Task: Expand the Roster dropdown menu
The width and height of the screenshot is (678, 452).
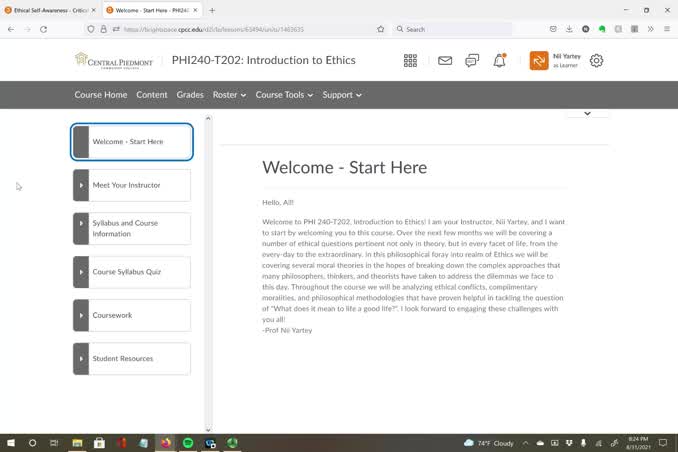Action: [x=230, y=95]
